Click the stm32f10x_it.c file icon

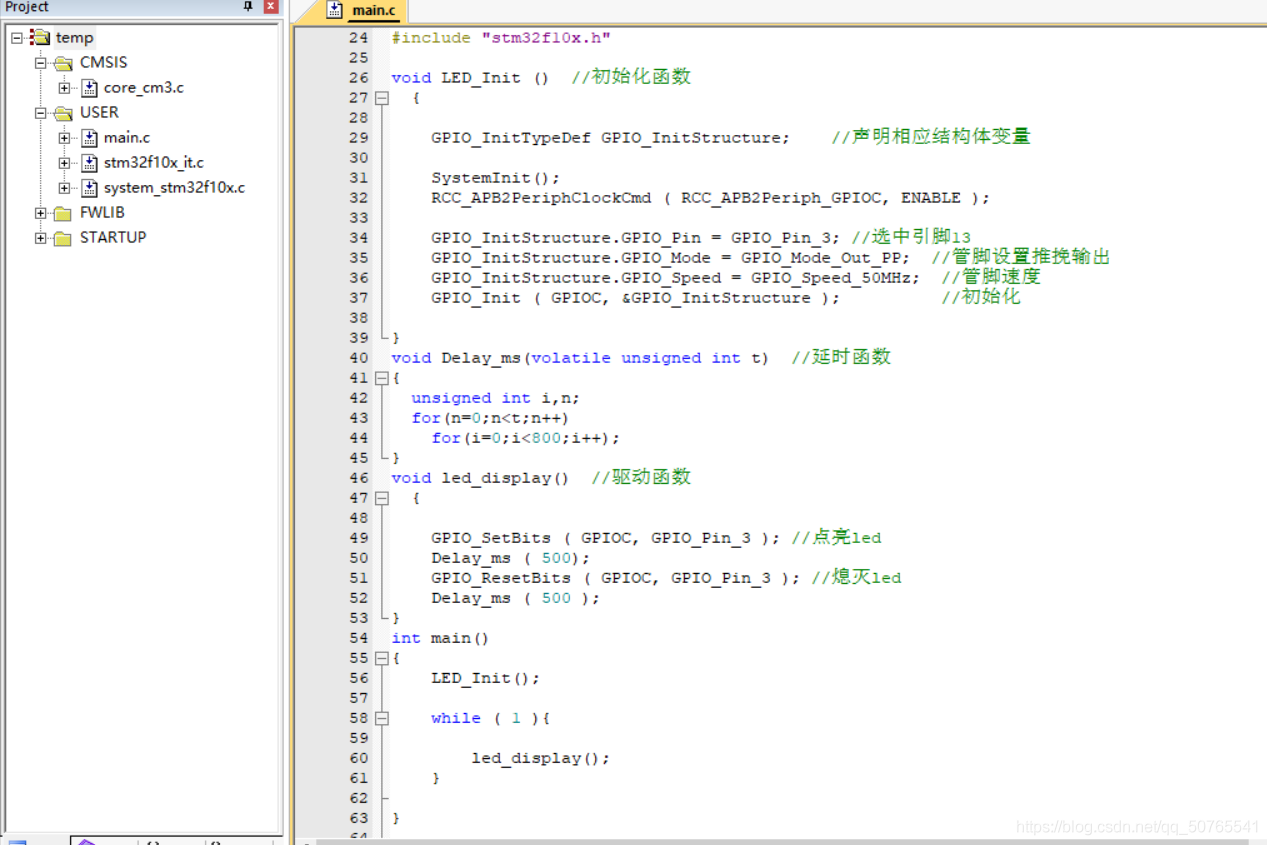coord(89,163)
